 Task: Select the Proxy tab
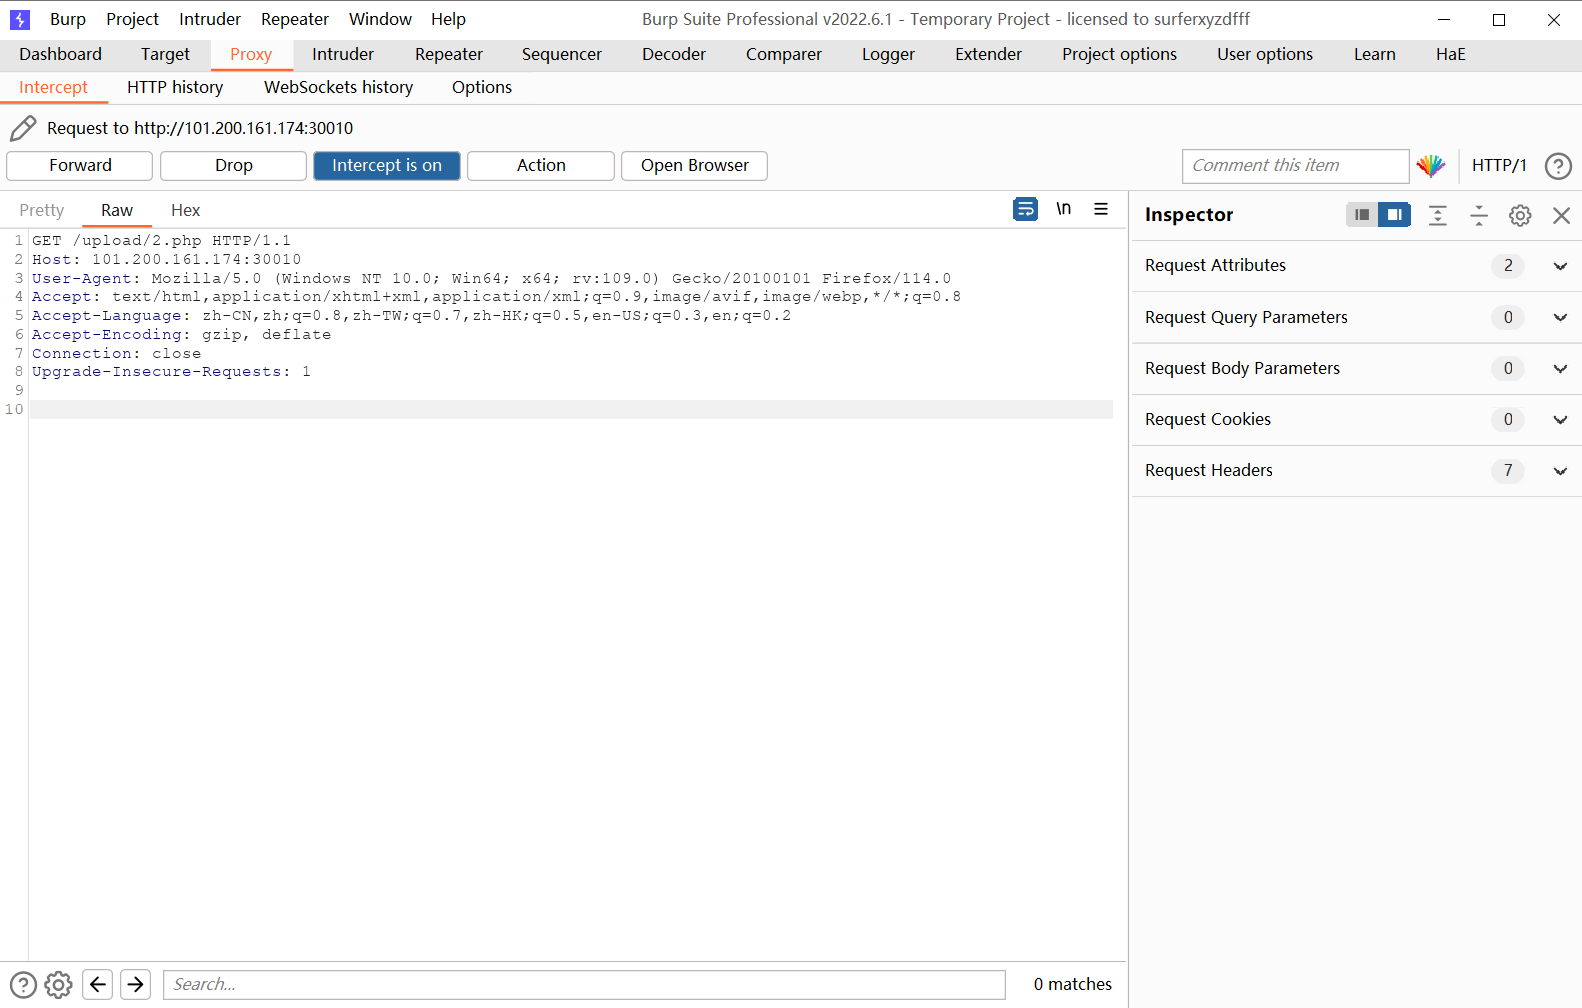coord(251,55)
